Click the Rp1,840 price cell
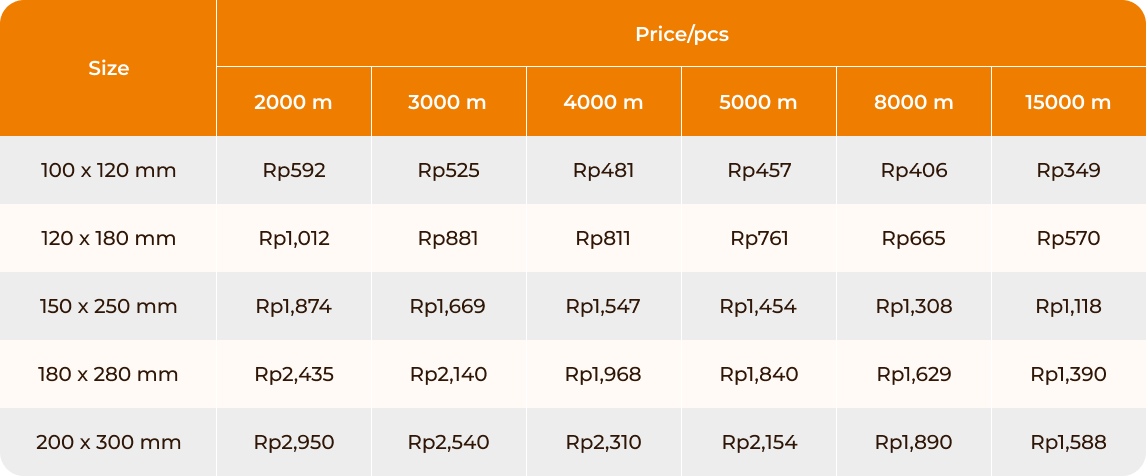 pyautogui.click(x=759, y=374)
